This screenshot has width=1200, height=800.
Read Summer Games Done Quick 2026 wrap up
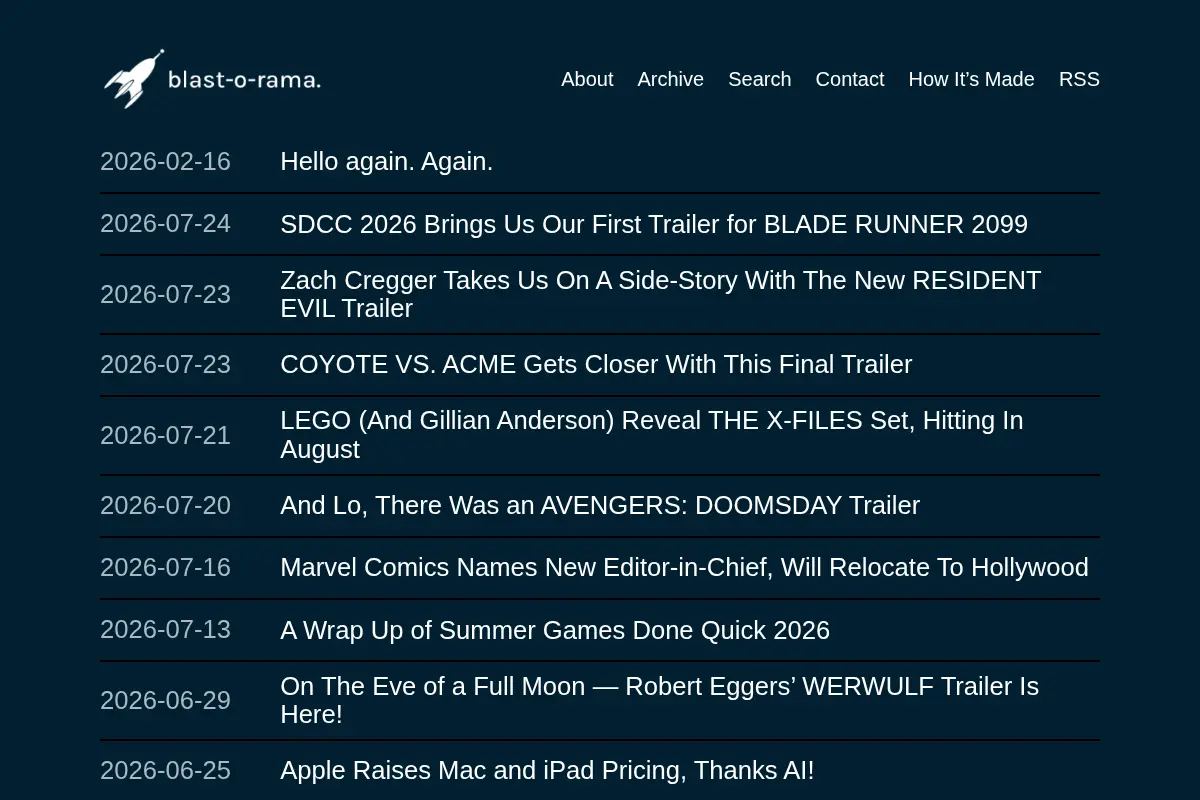[555, 630]
